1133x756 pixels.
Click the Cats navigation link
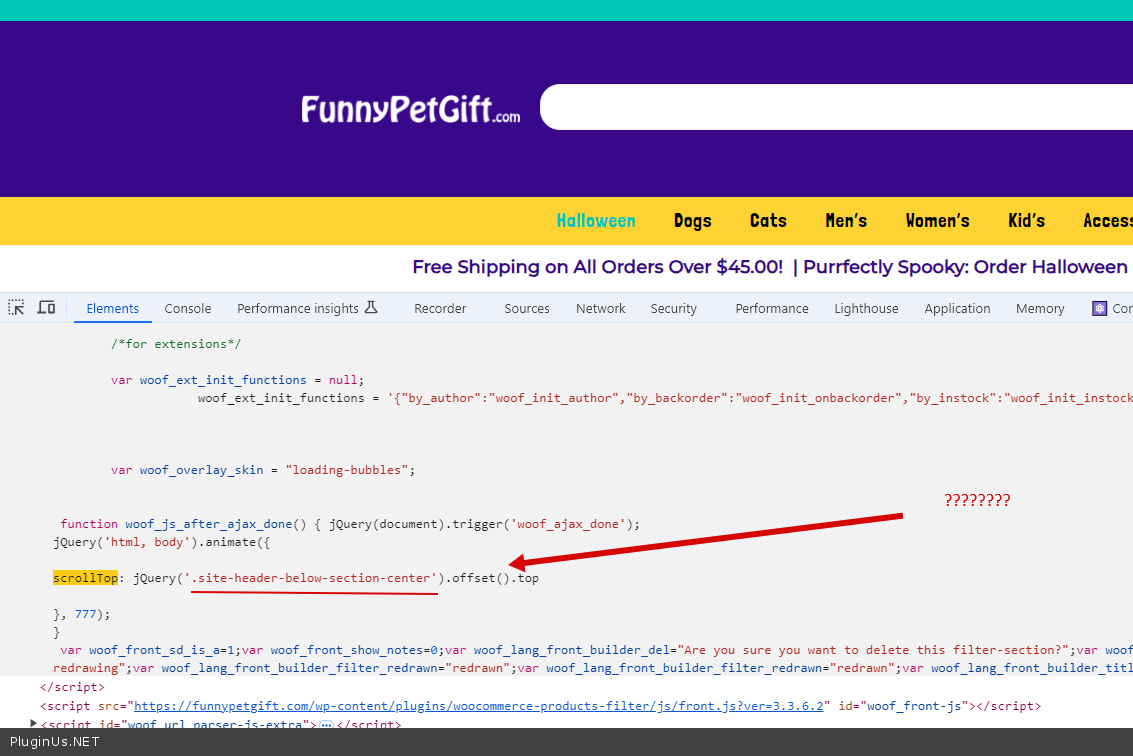coord(768,221)
